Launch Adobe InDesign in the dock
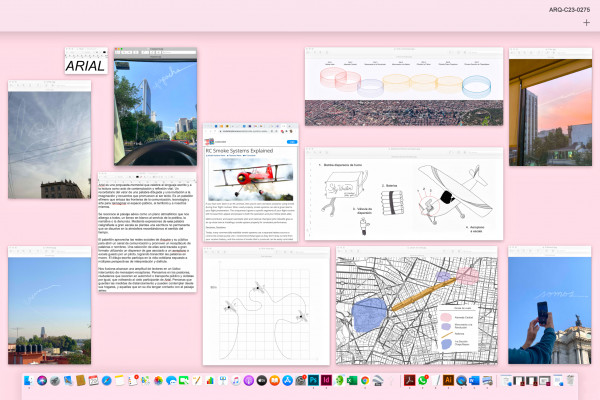 pyautogui.click(x=326, y=380)
